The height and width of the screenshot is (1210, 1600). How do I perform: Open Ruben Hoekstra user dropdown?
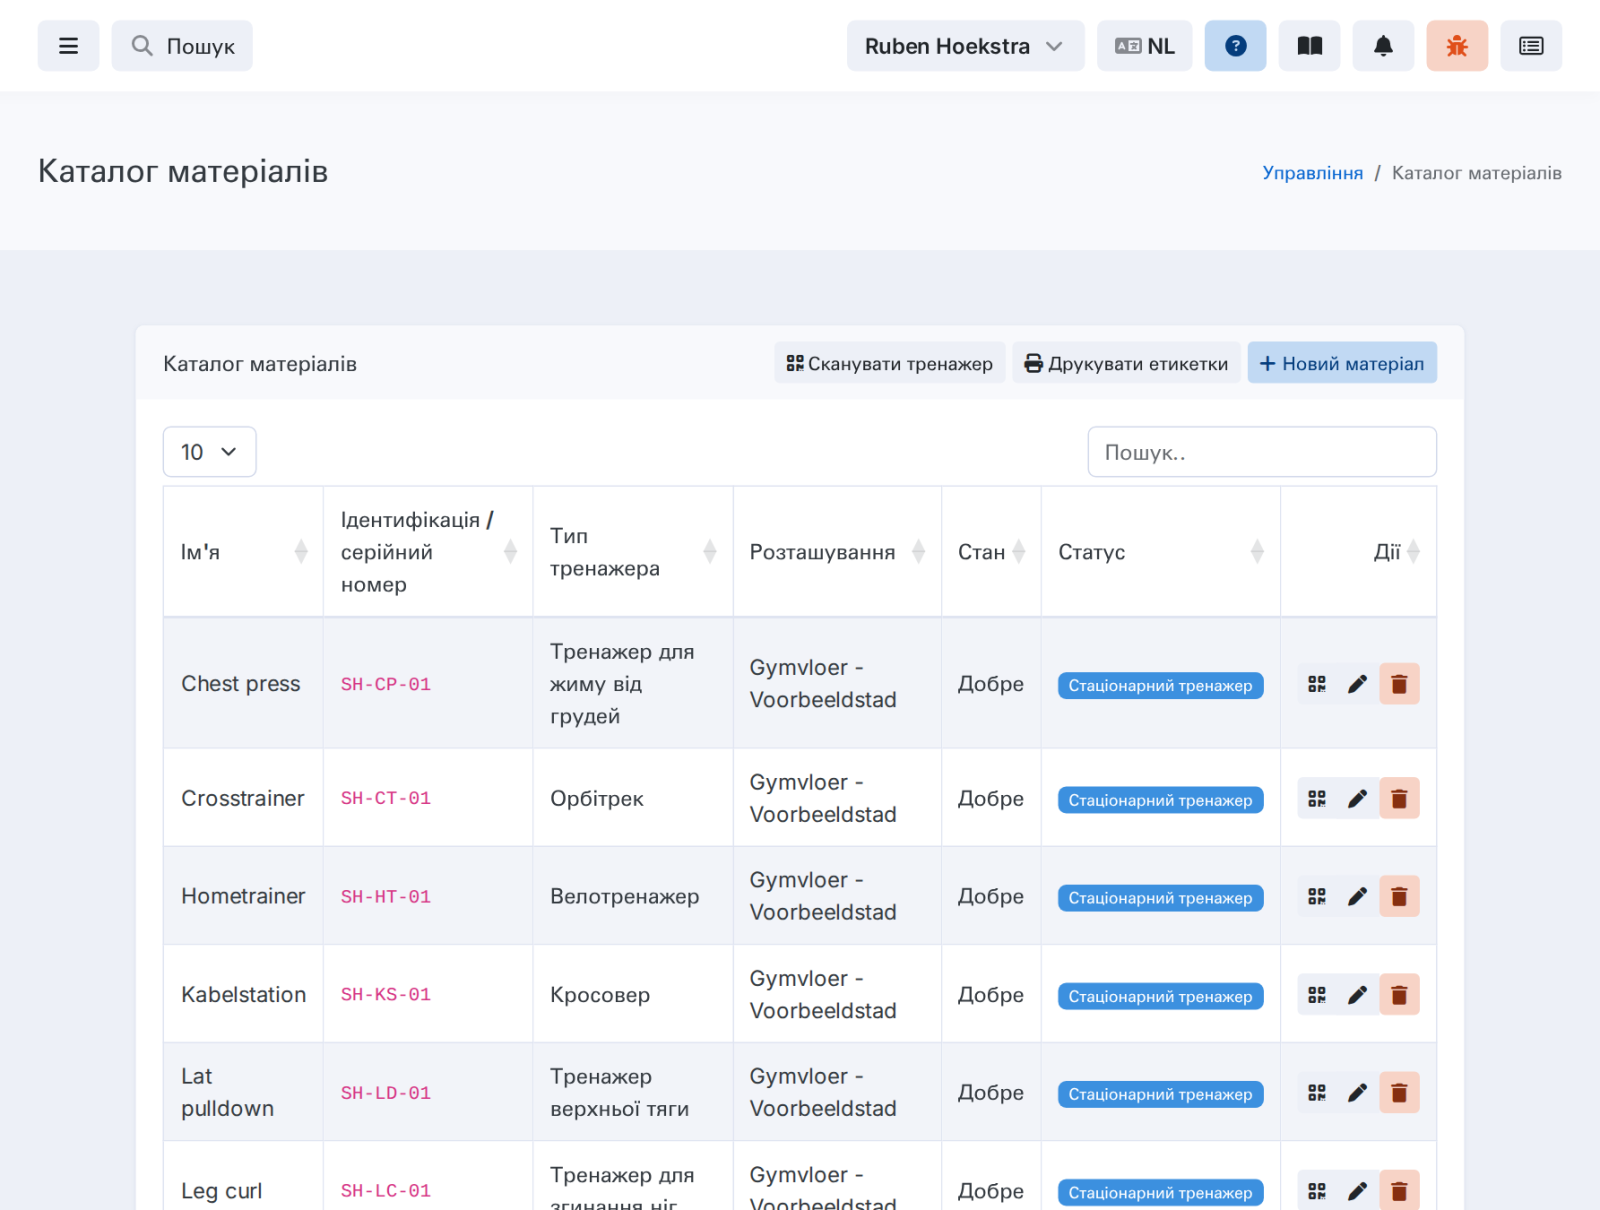point(965,46)
